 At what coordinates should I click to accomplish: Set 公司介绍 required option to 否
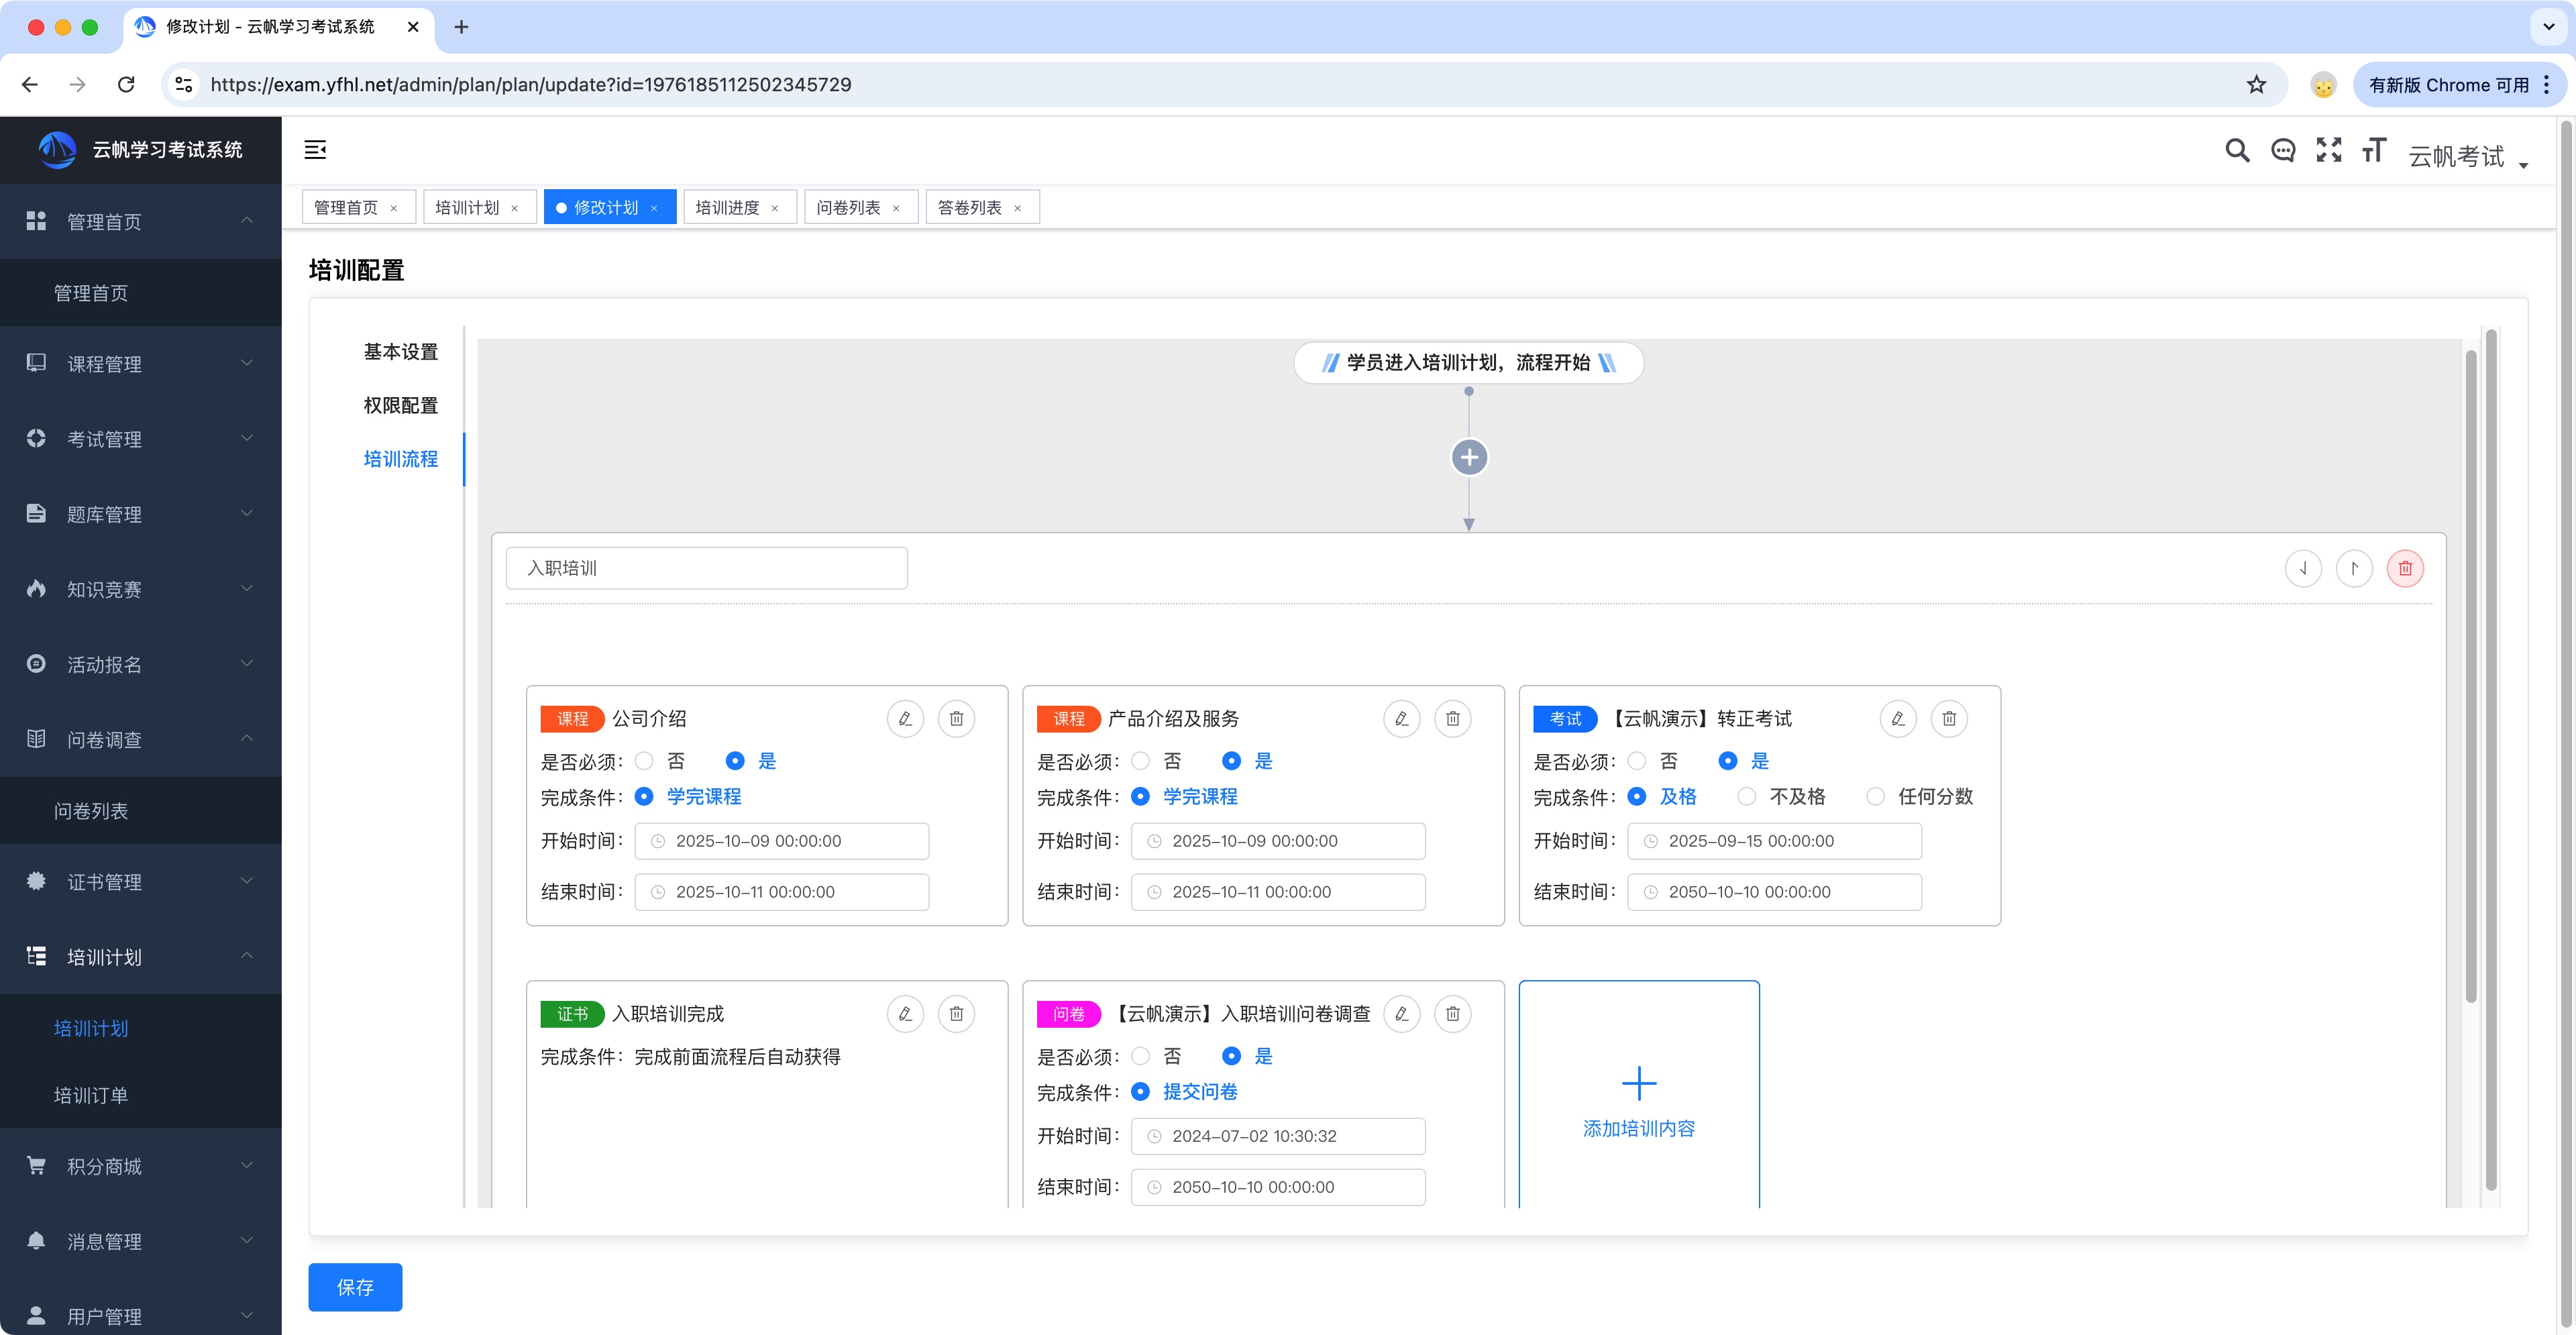click(645, 761)
